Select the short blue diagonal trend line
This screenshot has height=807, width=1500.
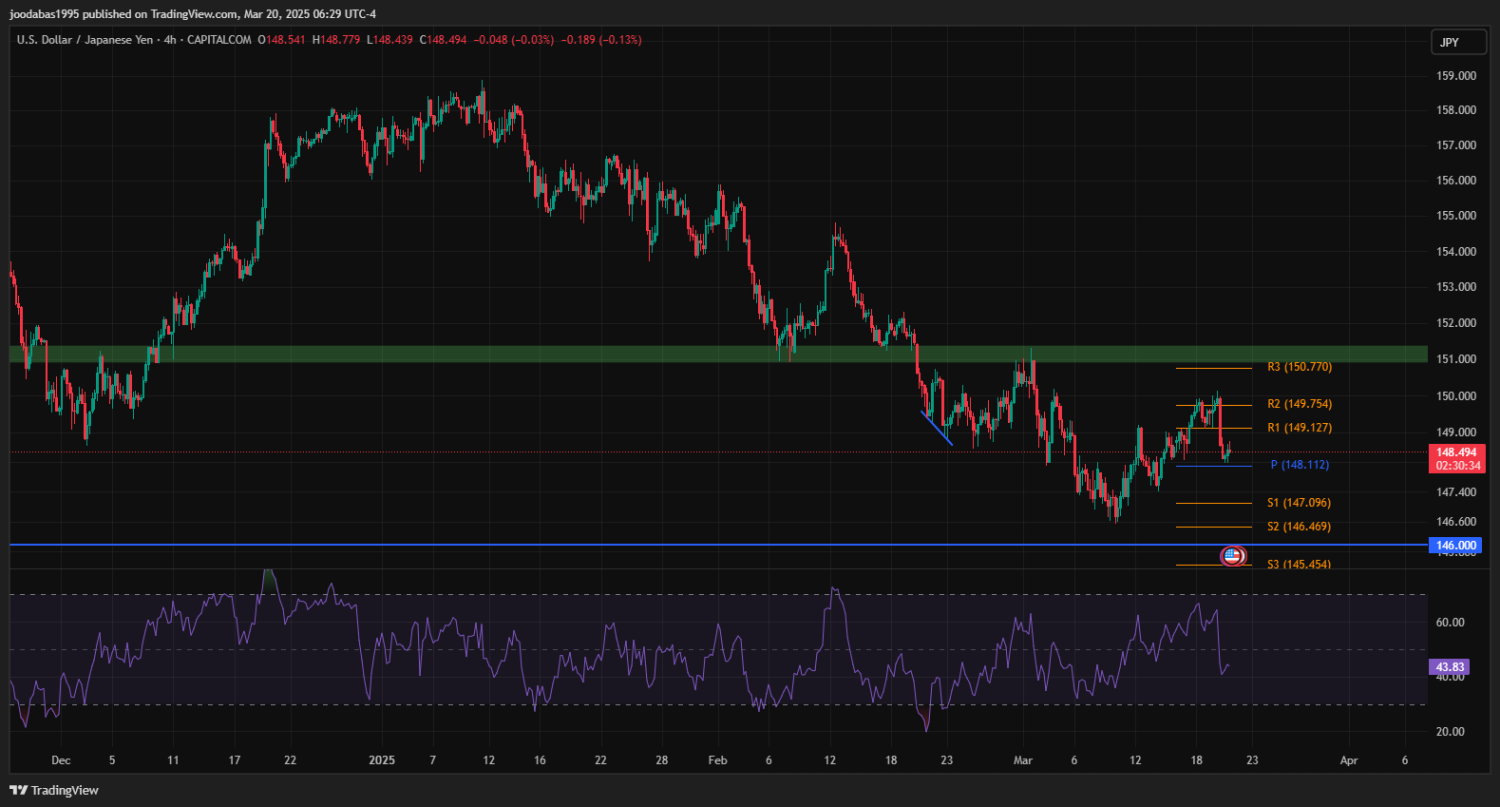937,428
